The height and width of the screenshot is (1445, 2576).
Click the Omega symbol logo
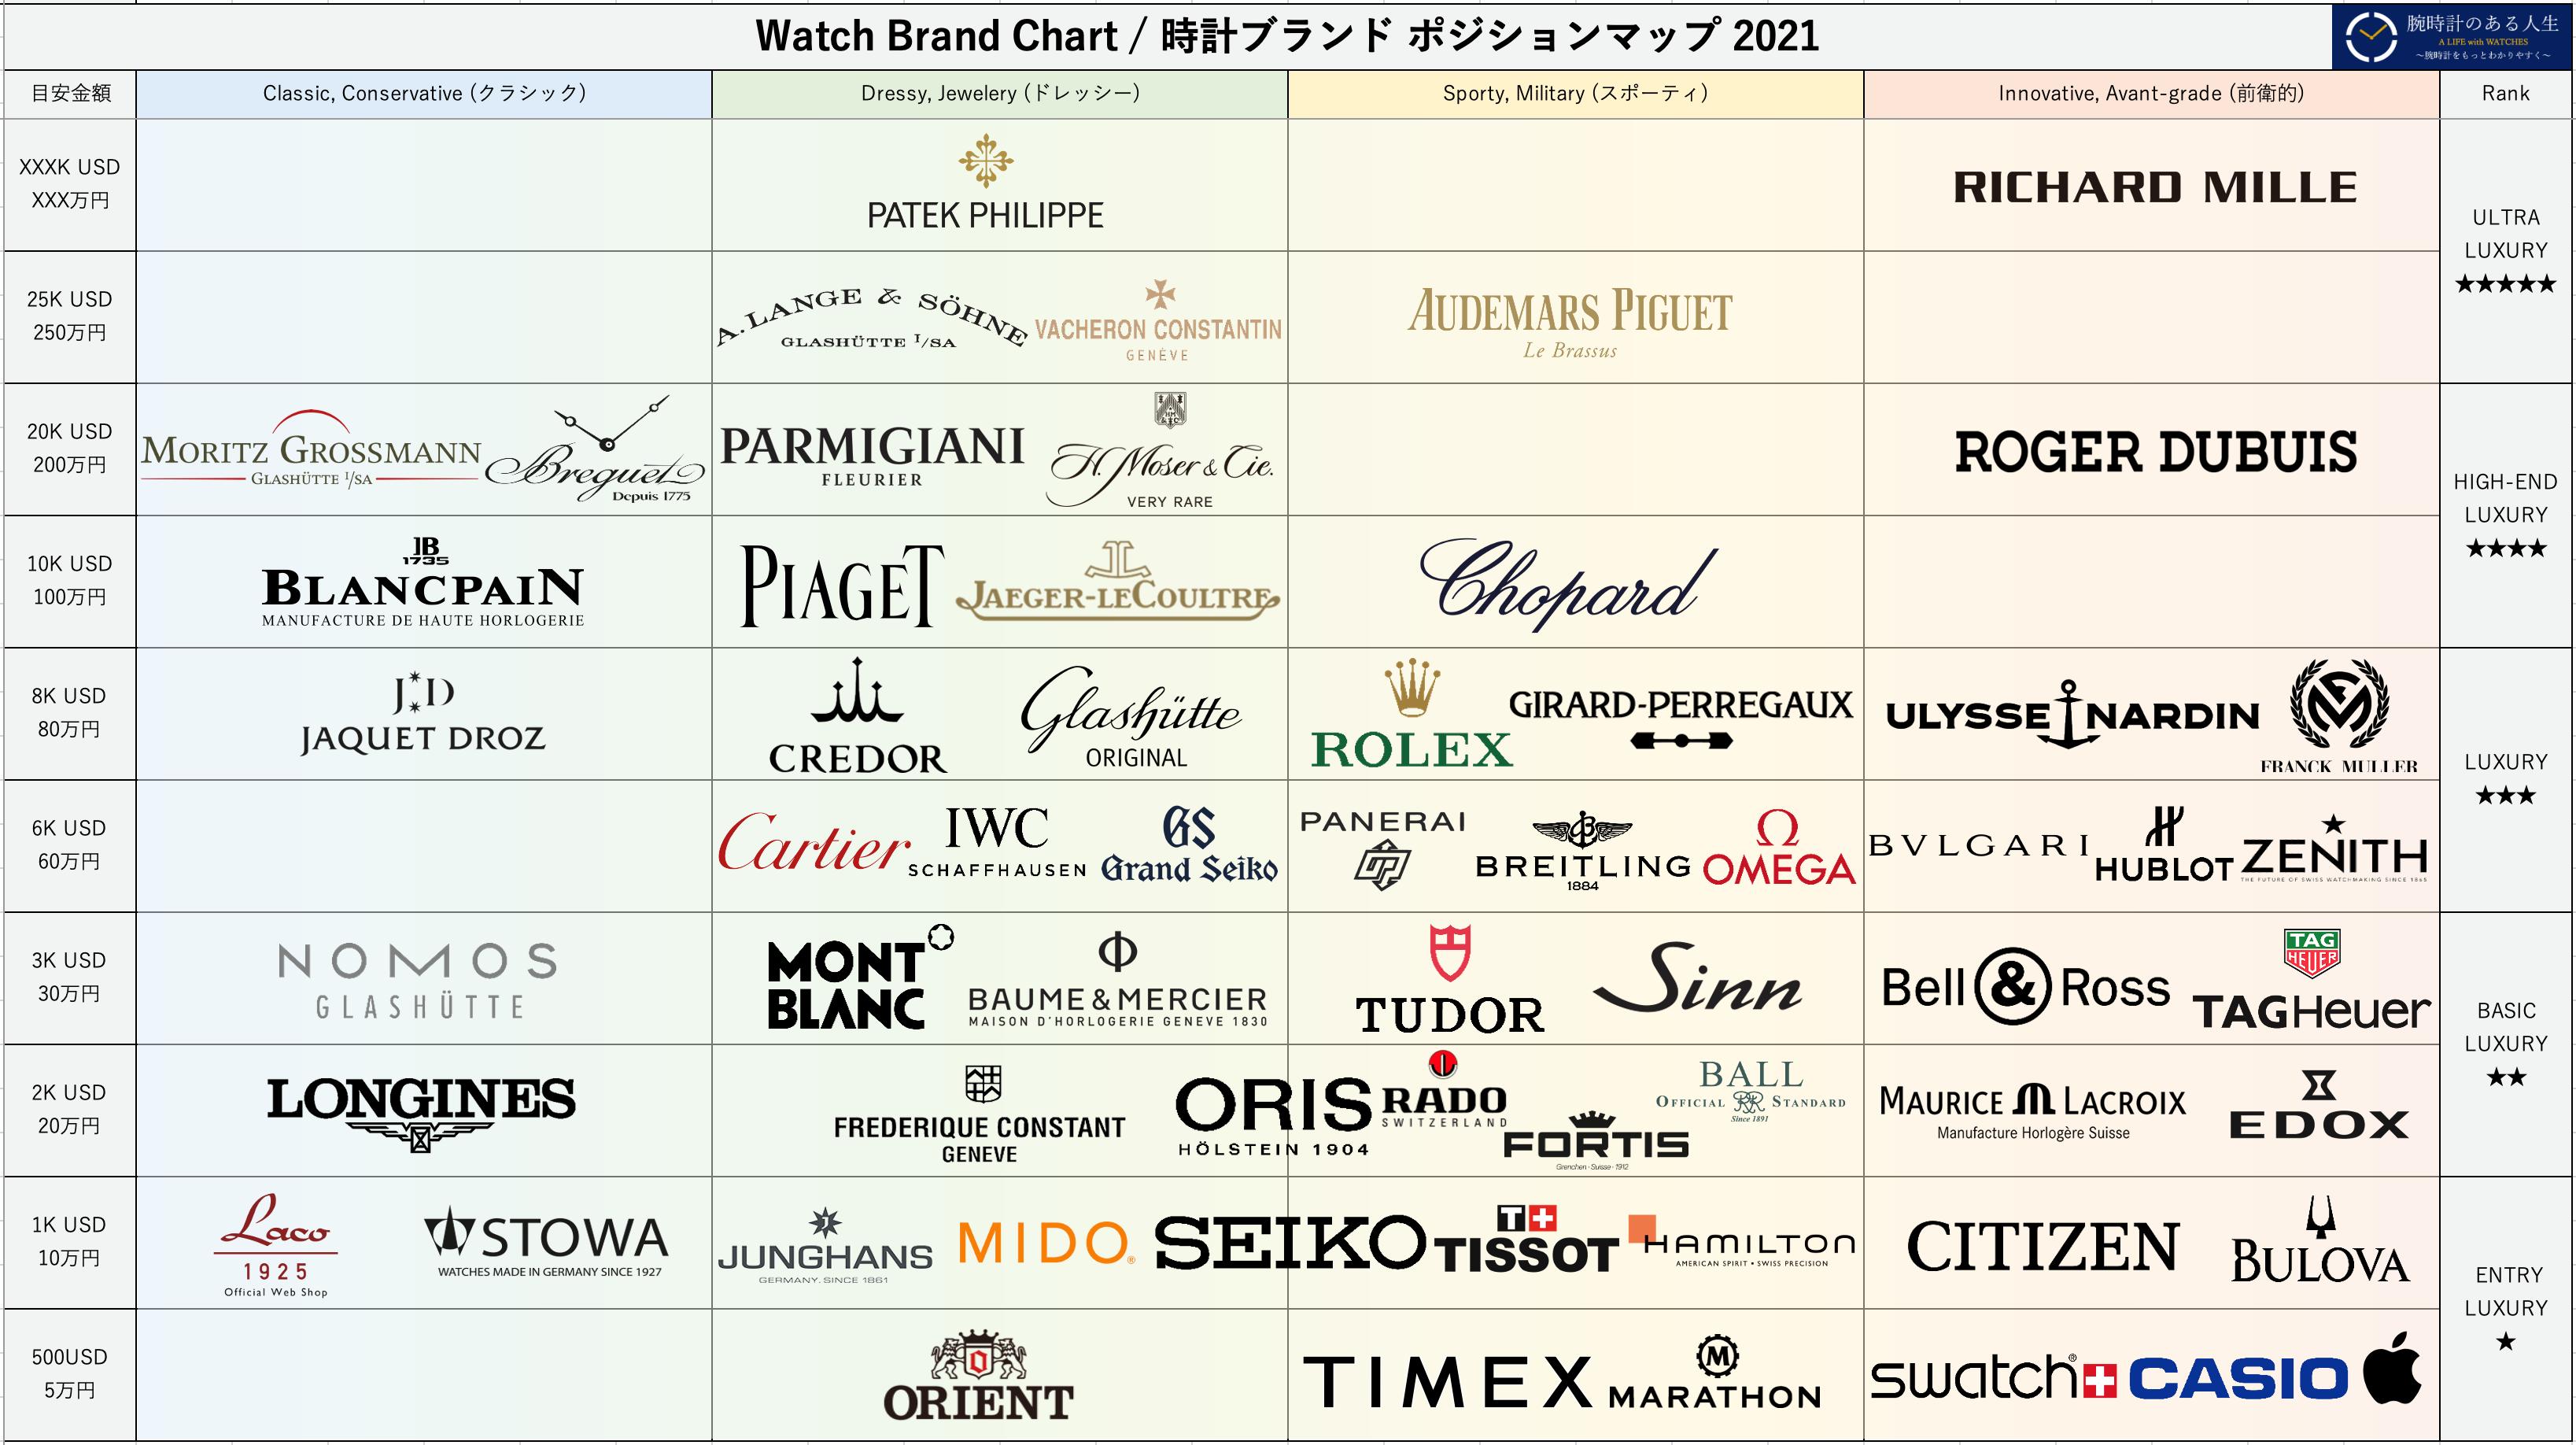[x=1777, y=829]
